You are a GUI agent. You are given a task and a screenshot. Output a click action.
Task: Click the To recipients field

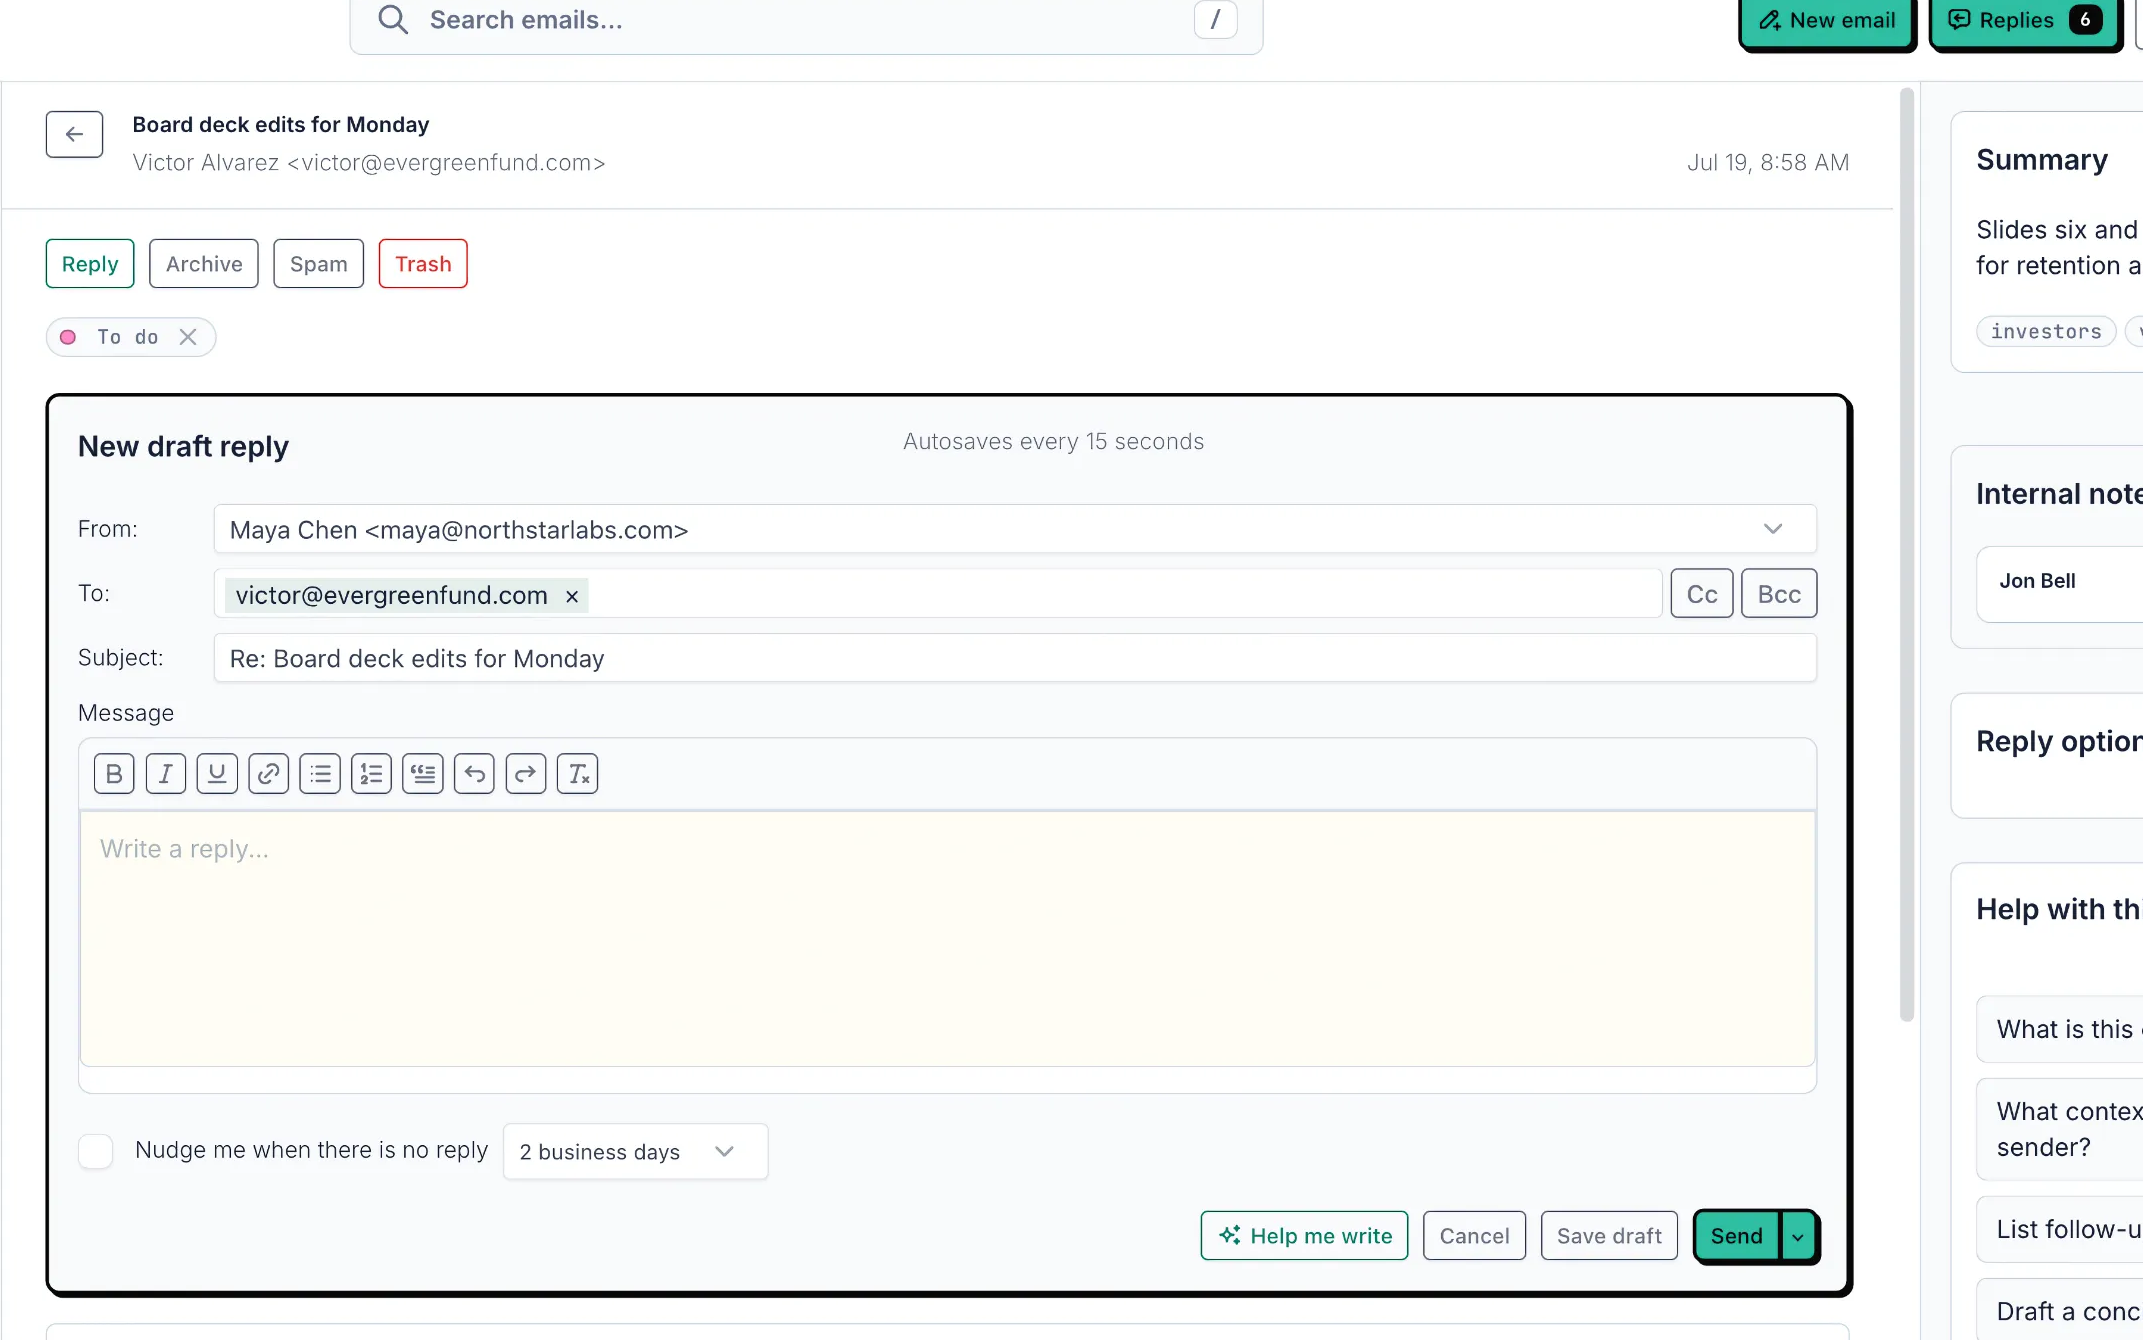[x=938, y=594]
